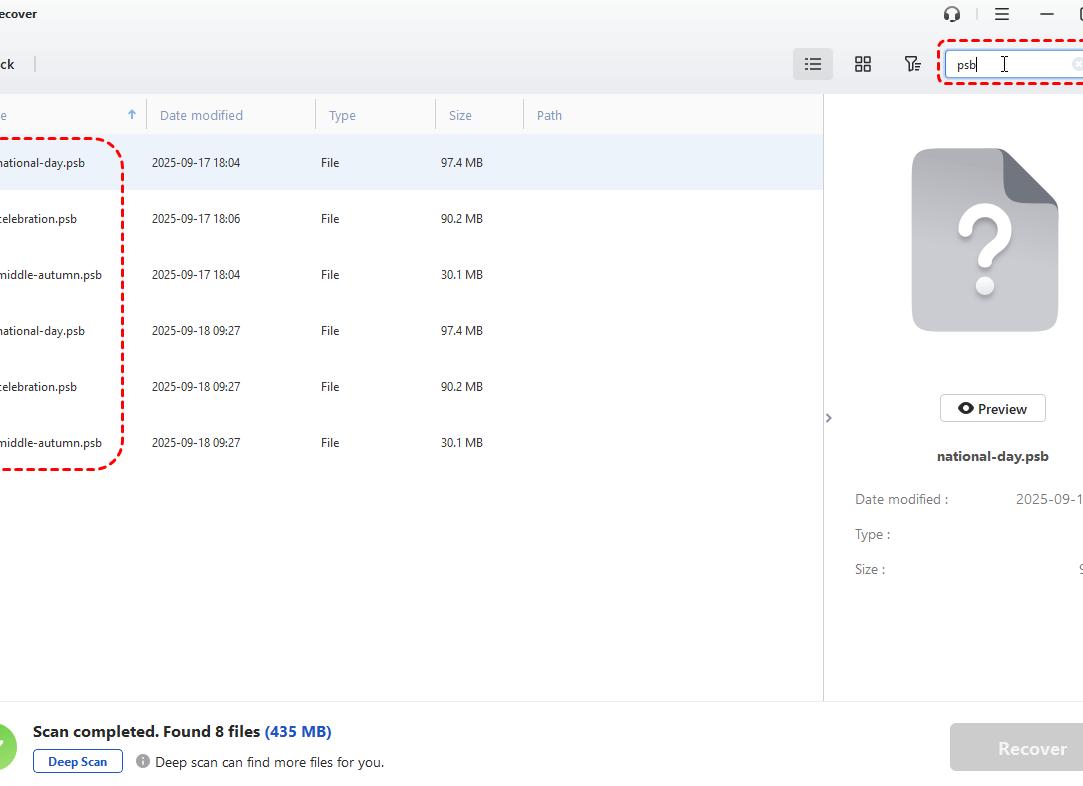The width and height of the screenshot is (1083, 786).
Task: Collapse the preview panel with chevron
Action: pyautogui.click(x=828, y=418)
